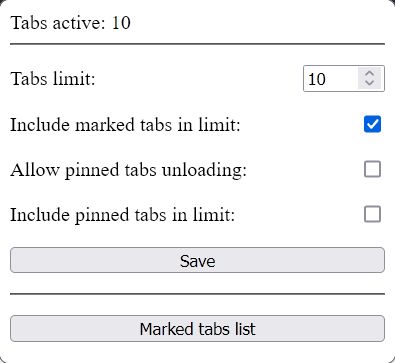Click the gray spinner area of Tabs limit
Image resolution: width=395 pixels, height=363 pixels.
pos(369,79)
